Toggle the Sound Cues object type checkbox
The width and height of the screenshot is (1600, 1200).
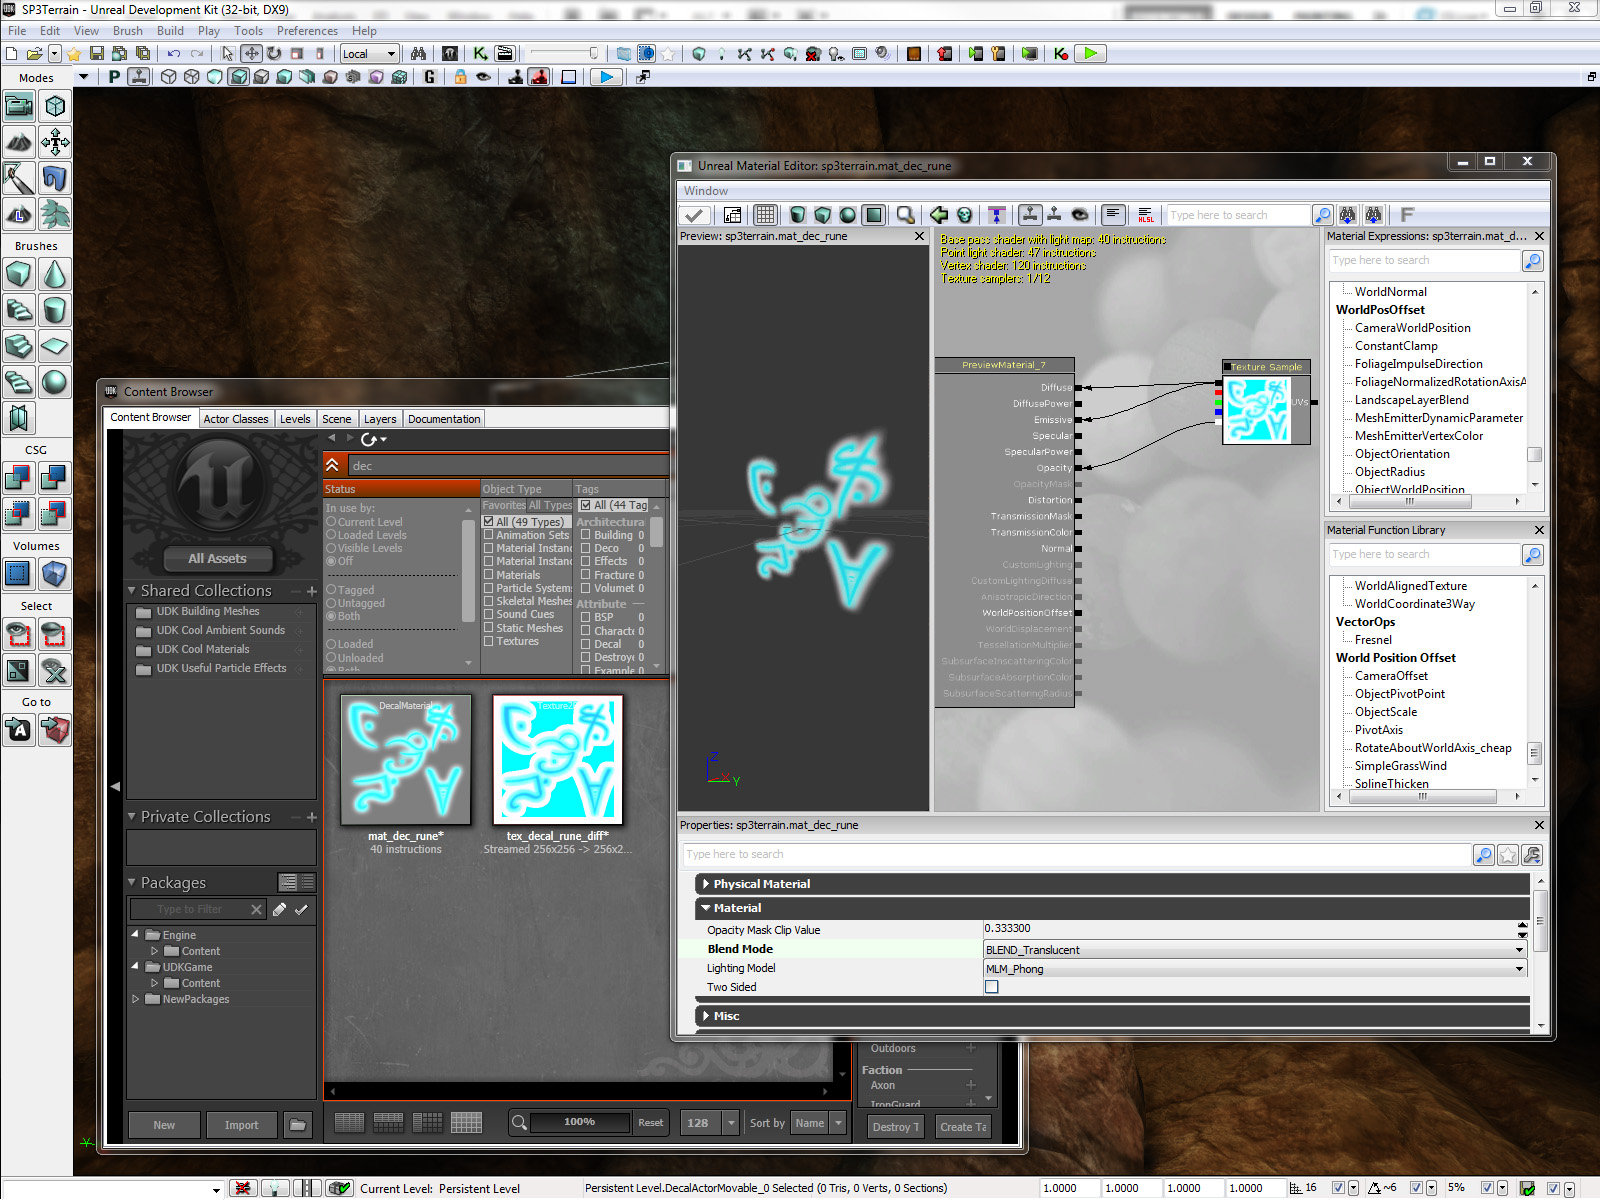pyautogui.click(x=489, y=615)
